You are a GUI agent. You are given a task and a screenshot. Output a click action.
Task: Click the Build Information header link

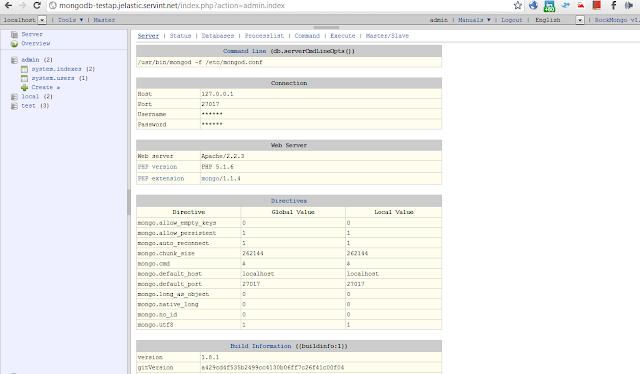click(260, 346)
